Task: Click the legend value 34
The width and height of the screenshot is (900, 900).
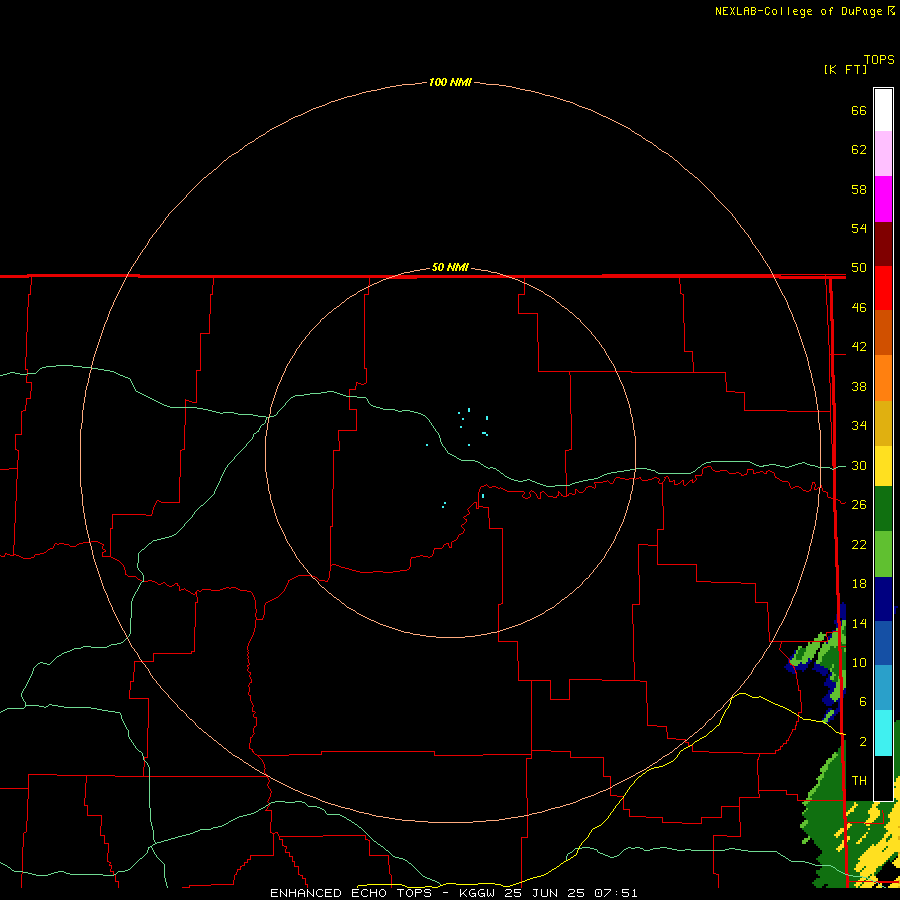Action: pyautogui.click(x=859, y=426)
